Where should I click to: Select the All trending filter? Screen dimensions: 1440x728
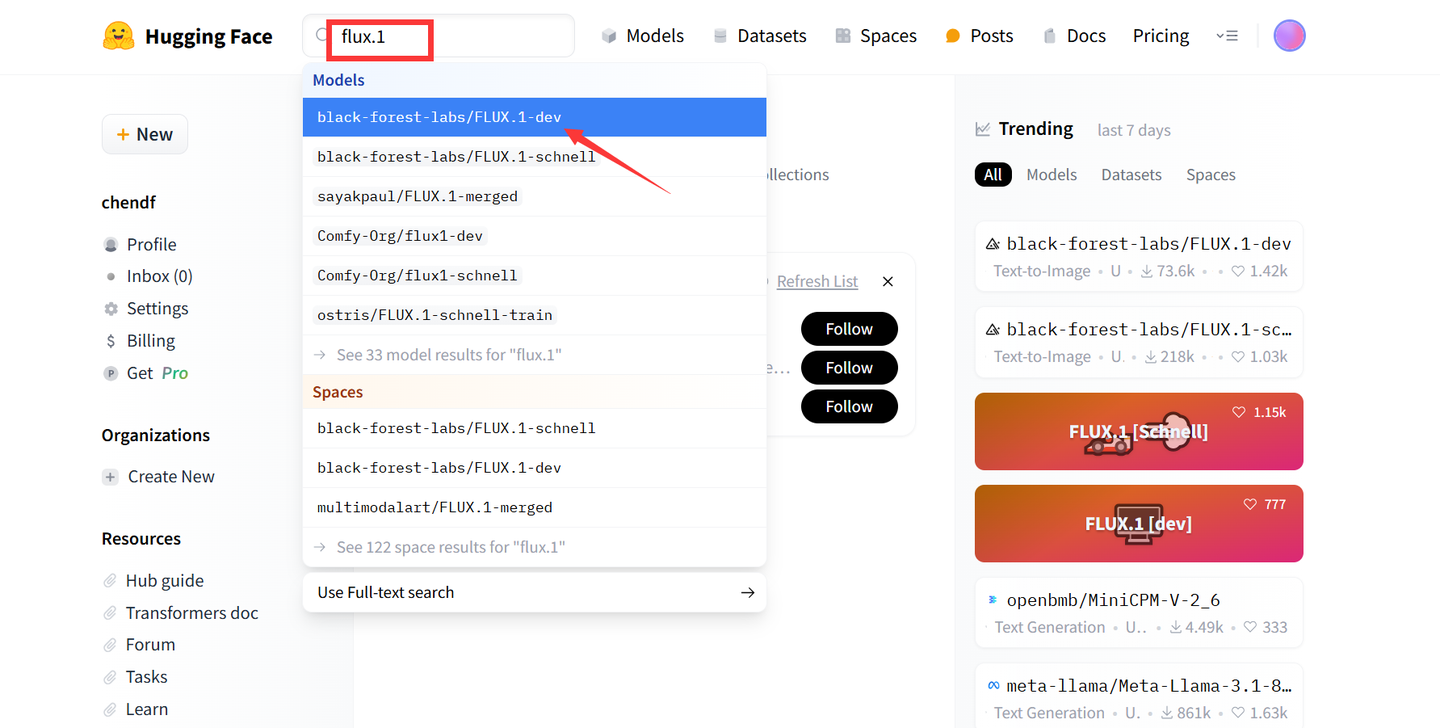pos(992,175)
